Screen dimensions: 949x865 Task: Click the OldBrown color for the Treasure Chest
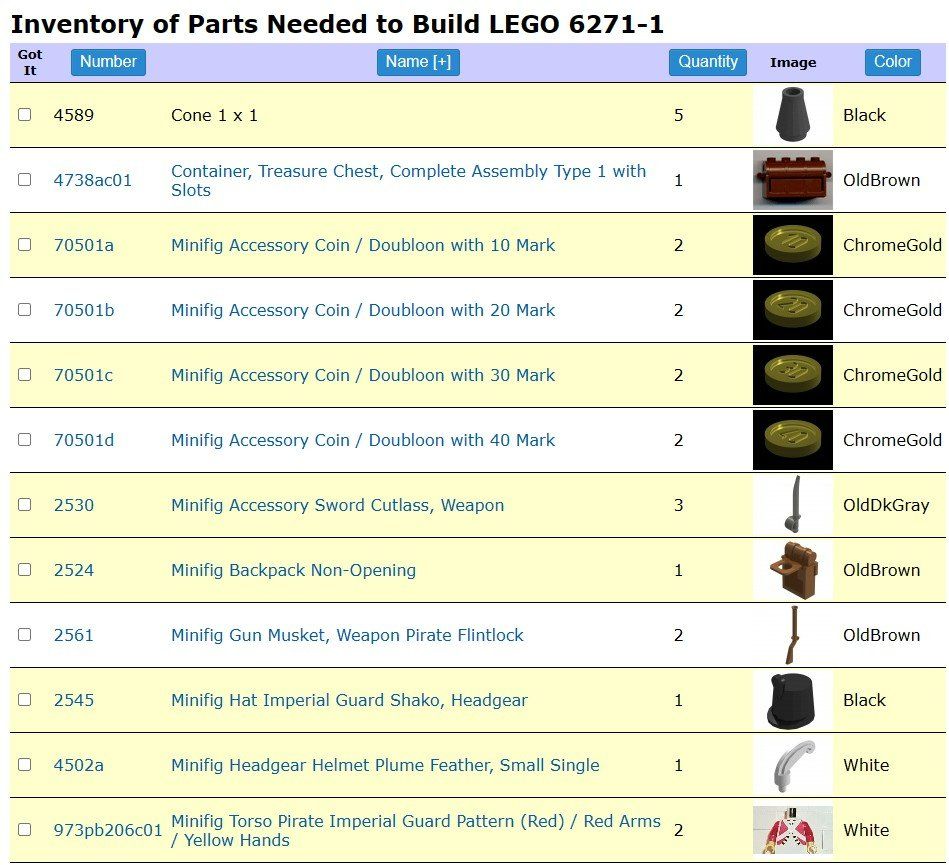tap(881, 180)
